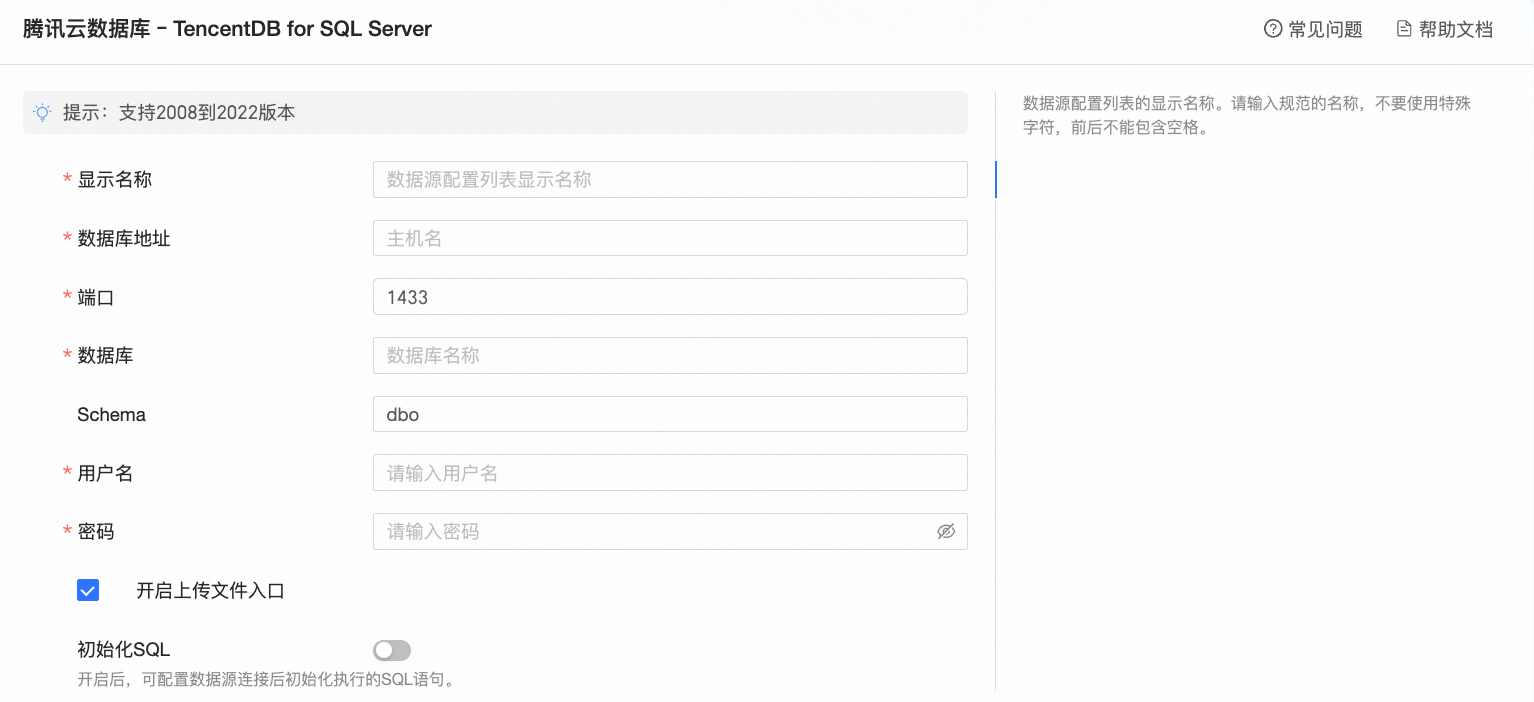This screenshot has height=702, width=1534.
Task: Click the 数据库地址 host name field
Action: [670, 238]
